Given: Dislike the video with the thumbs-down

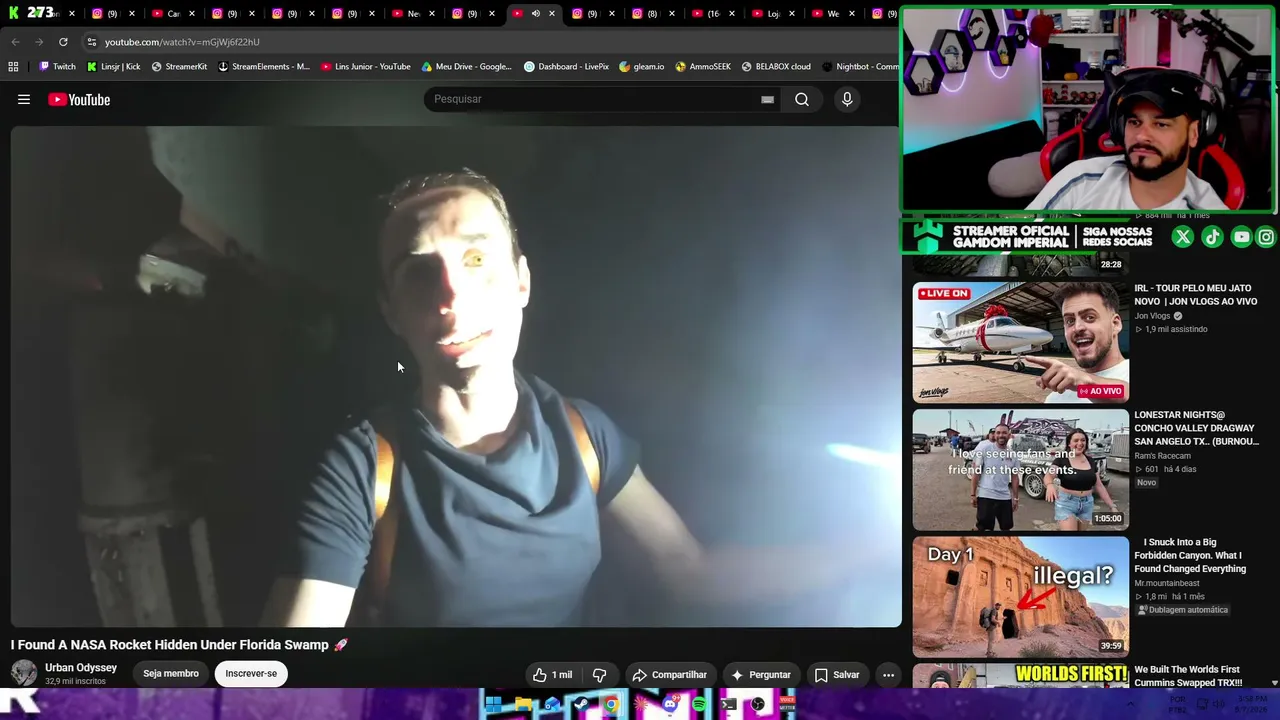Looking at the screenshot, I should pos(600,675).
